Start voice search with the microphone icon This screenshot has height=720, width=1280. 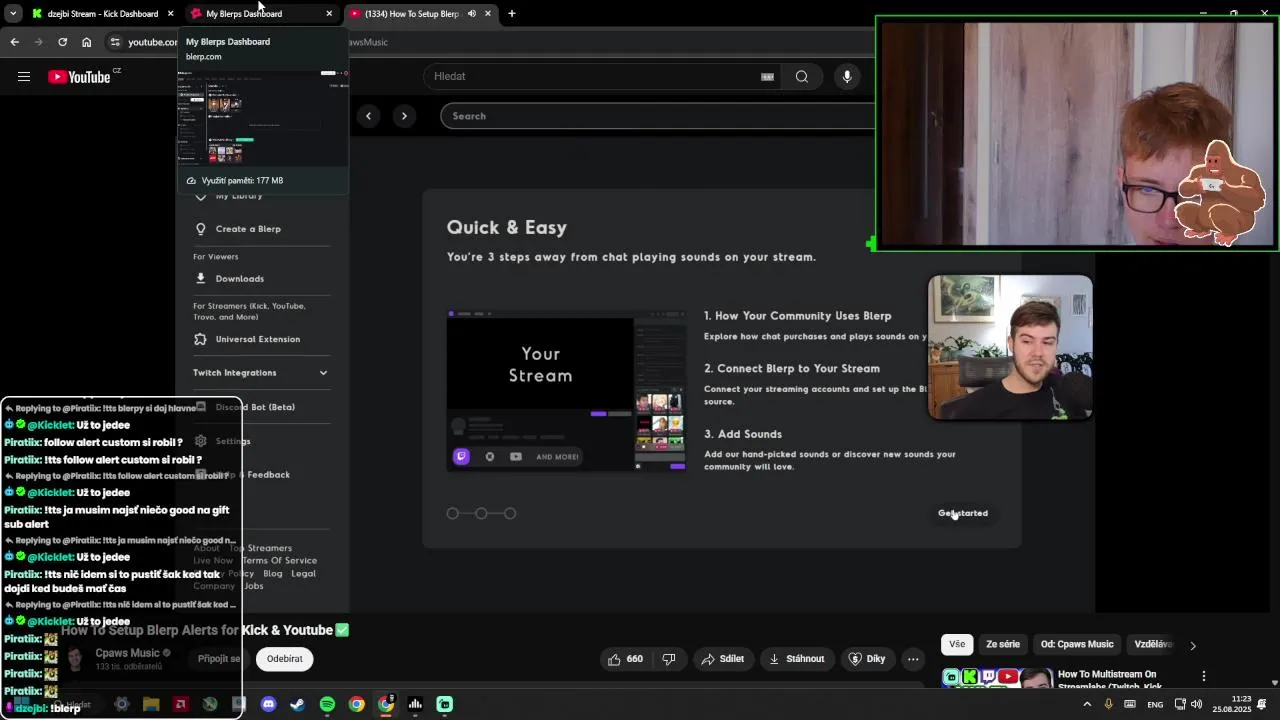pyautogui.click(x=846, y=76)
